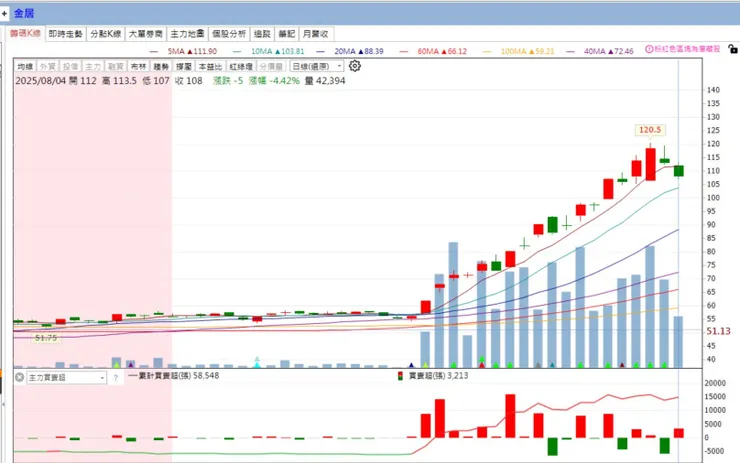Viewport: 740px width, 463px height.
Task: Toggle the 分價量 button
Action: click(x=271, y=67)
